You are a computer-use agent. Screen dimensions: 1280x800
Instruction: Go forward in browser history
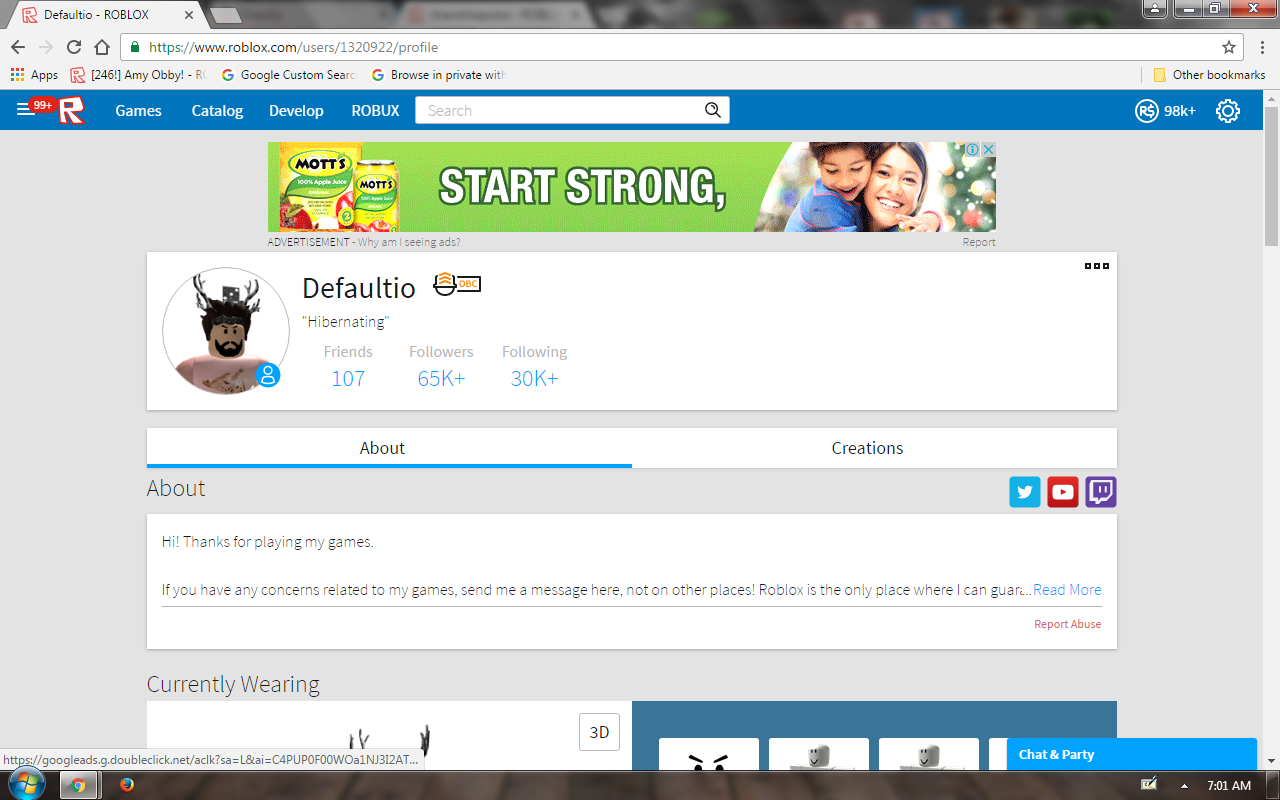(x=46, y=47)
